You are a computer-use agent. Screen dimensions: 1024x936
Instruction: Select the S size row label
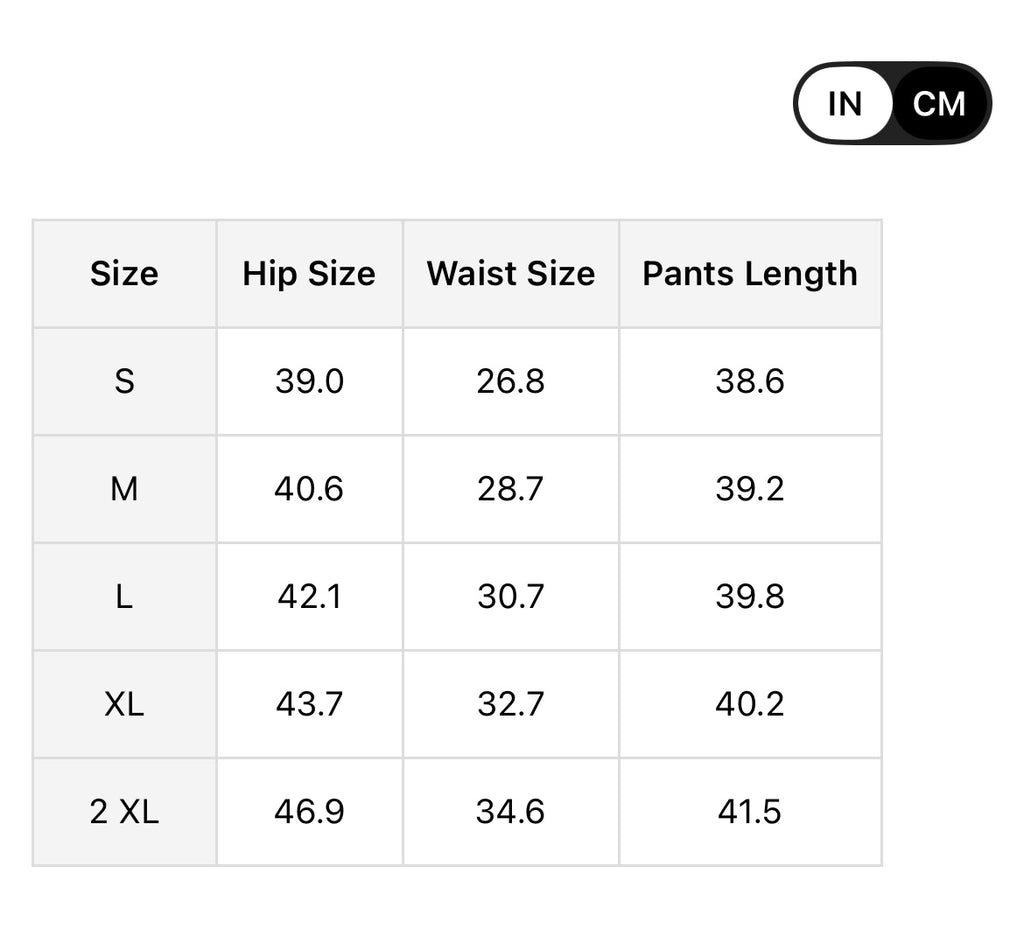click(124, 381)
